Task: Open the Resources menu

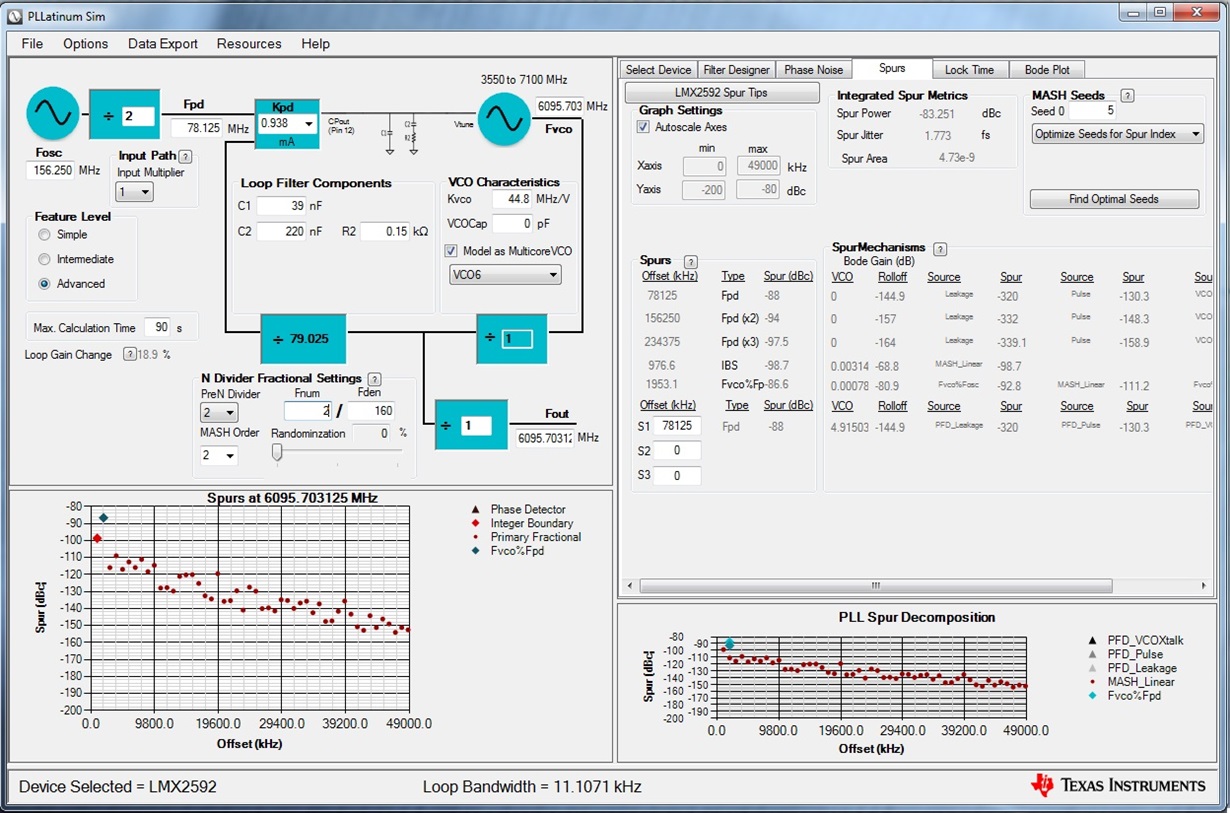Action: pyautogui.click(x=249, y=44)
